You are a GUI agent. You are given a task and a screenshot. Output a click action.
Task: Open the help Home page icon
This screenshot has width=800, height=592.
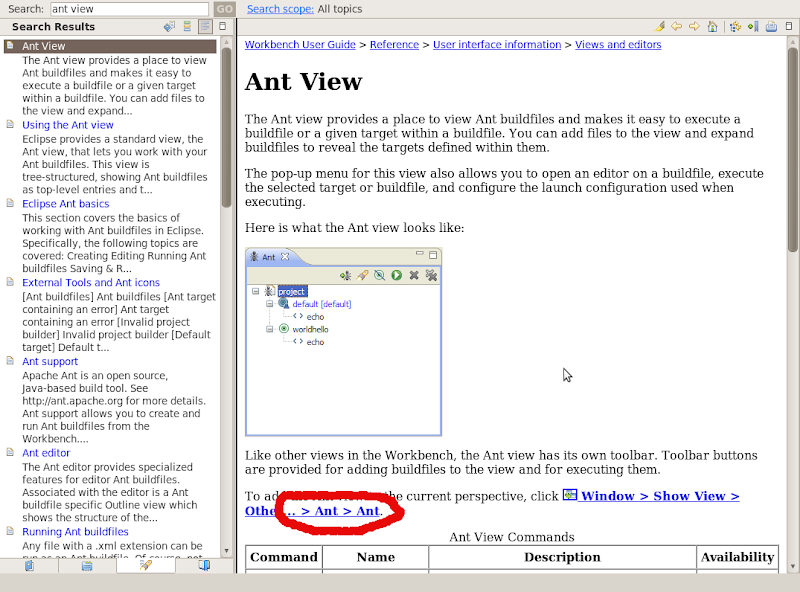pos(712,27)
